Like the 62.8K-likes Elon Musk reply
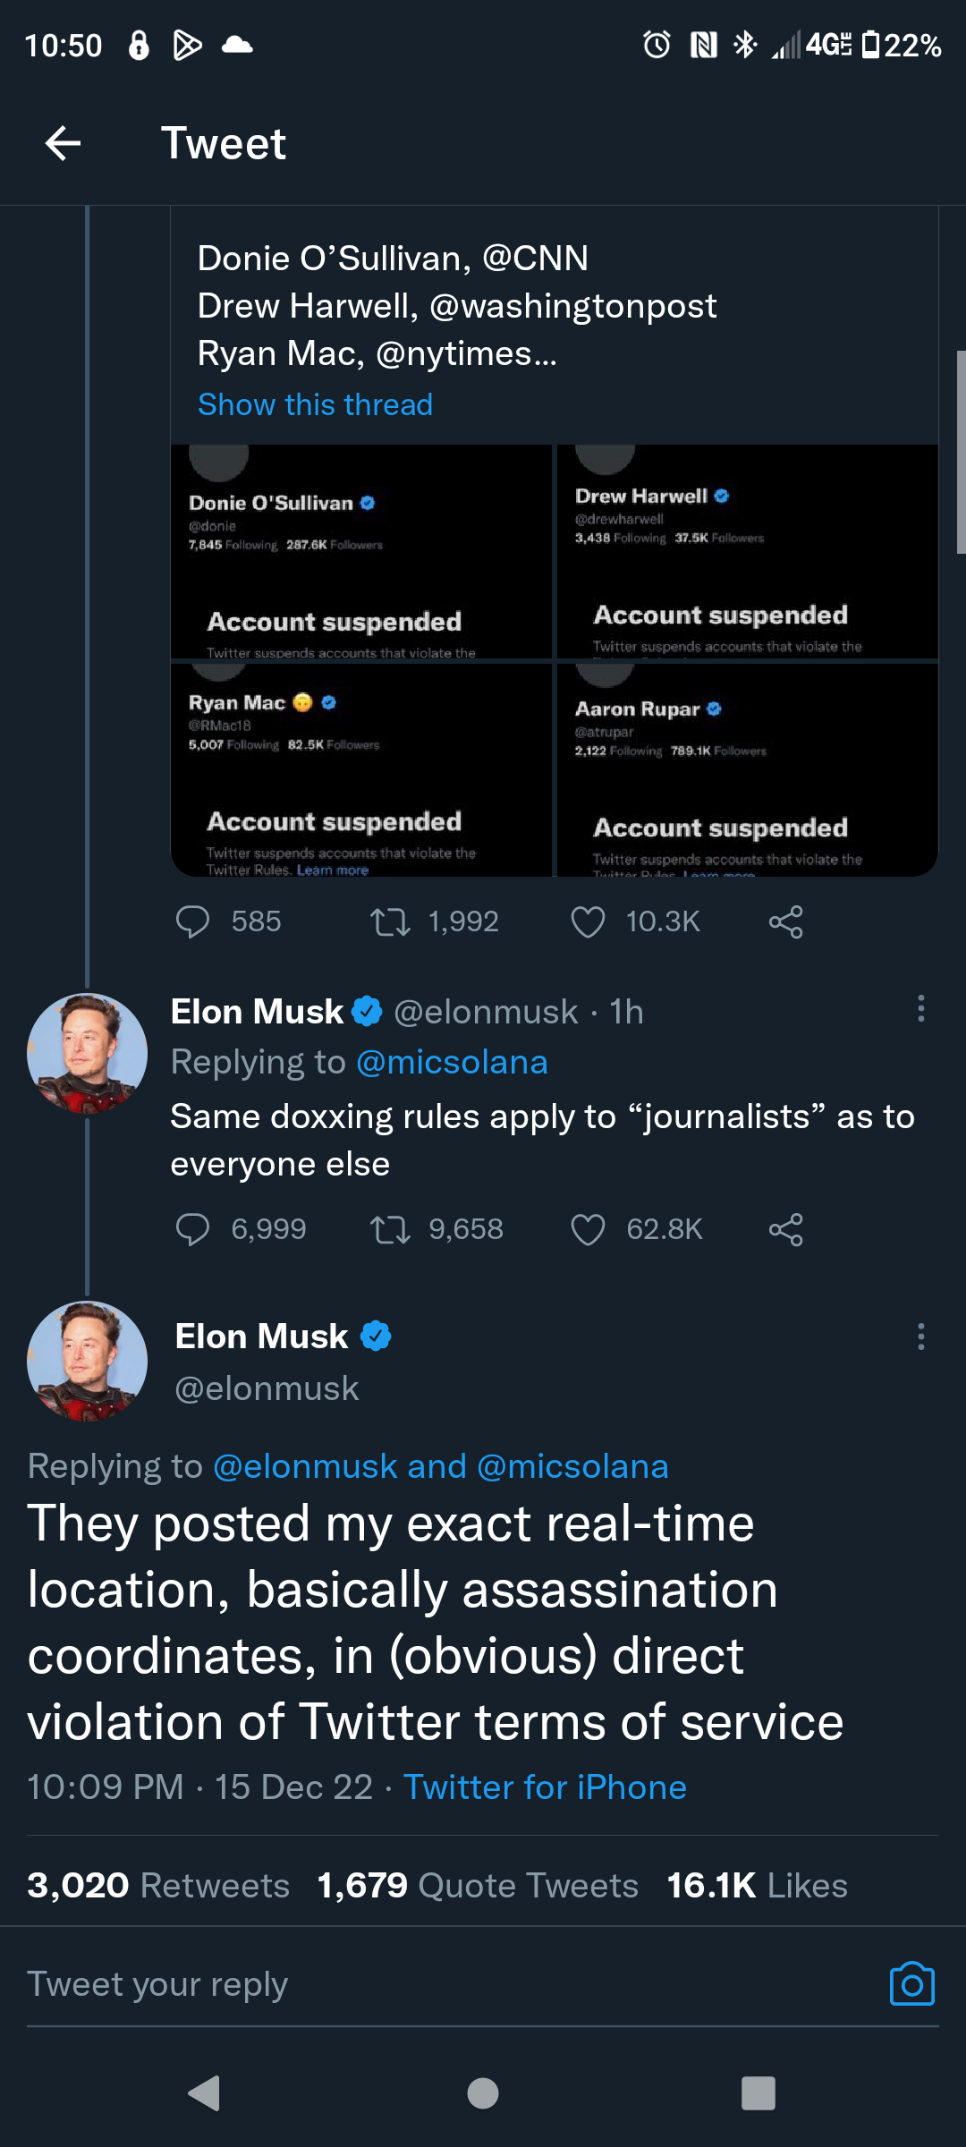Viewport: 966px width, 2147px height. pyautogui.click(x=588, y=1229)
